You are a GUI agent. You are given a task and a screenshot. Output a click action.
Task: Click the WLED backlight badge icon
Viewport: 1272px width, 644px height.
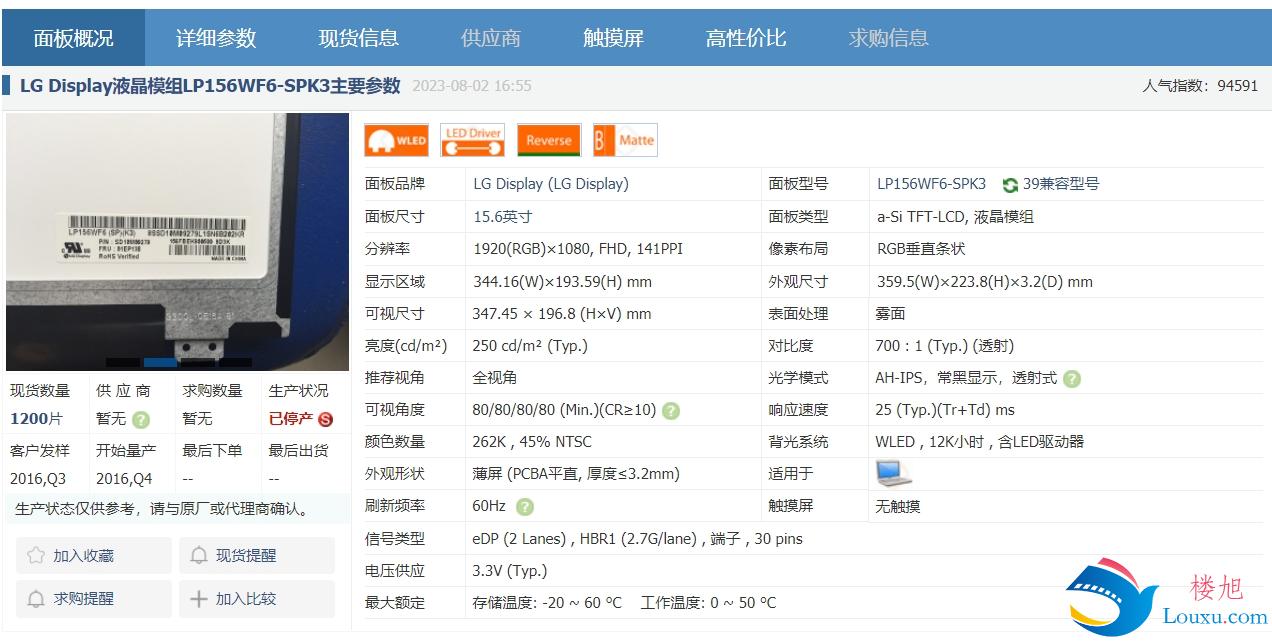[396, 141]
